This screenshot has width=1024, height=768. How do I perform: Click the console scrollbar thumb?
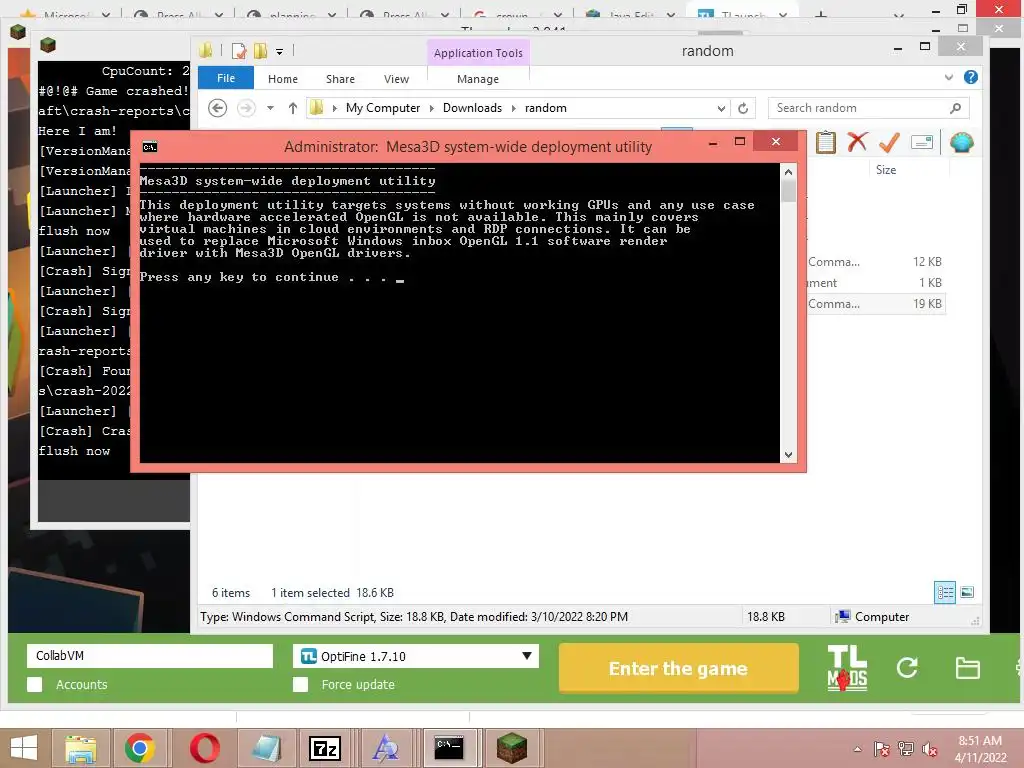[788, 191]
